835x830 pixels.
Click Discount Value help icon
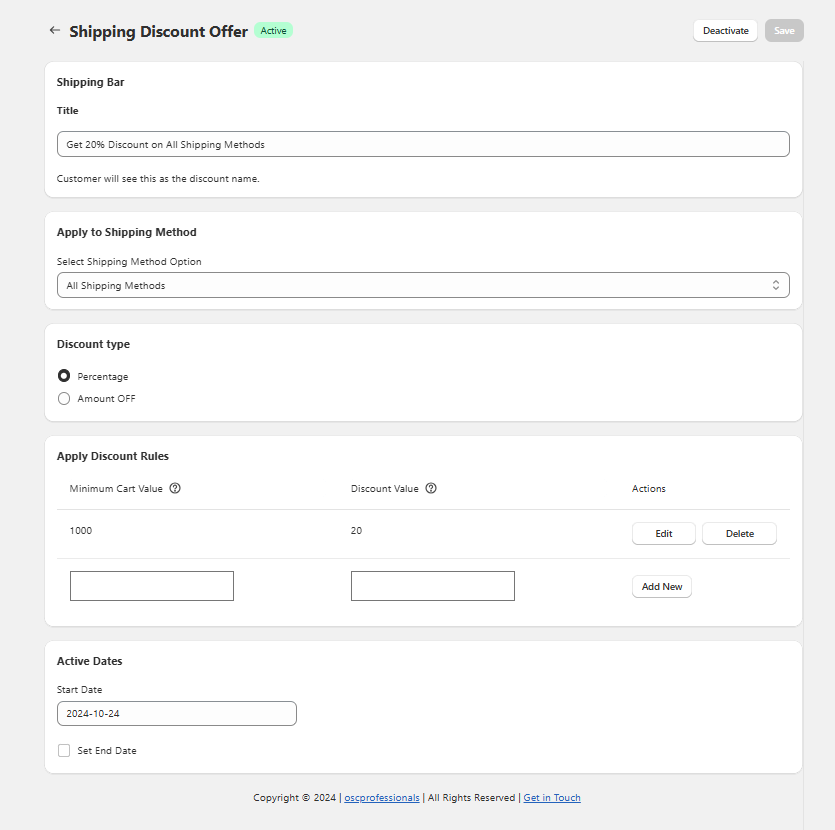point(431,489)
